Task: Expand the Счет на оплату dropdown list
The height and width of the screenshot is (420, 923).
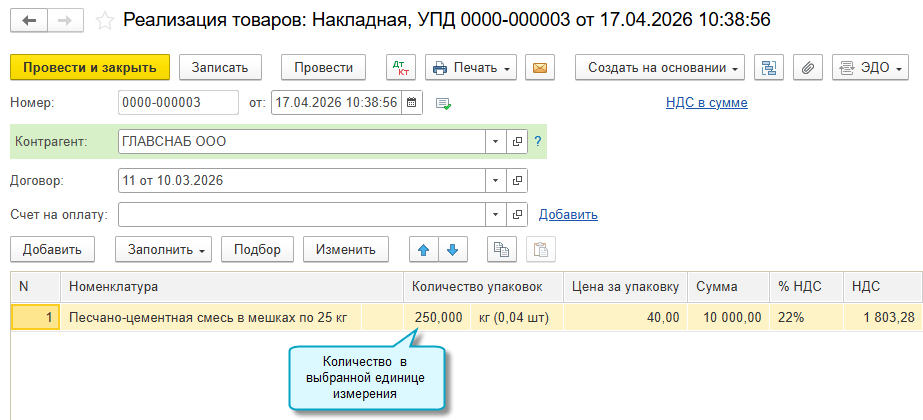Action: (496, 214)
